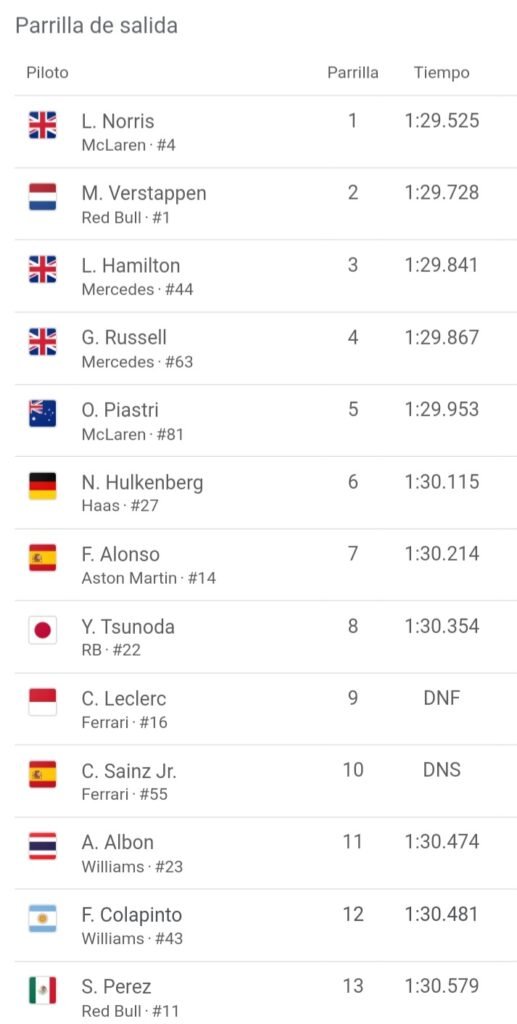Viewport: 517px width, 1024px height.
Task: Select the Australian flag by O. Piastri
Action: click(x=42, y=413)
